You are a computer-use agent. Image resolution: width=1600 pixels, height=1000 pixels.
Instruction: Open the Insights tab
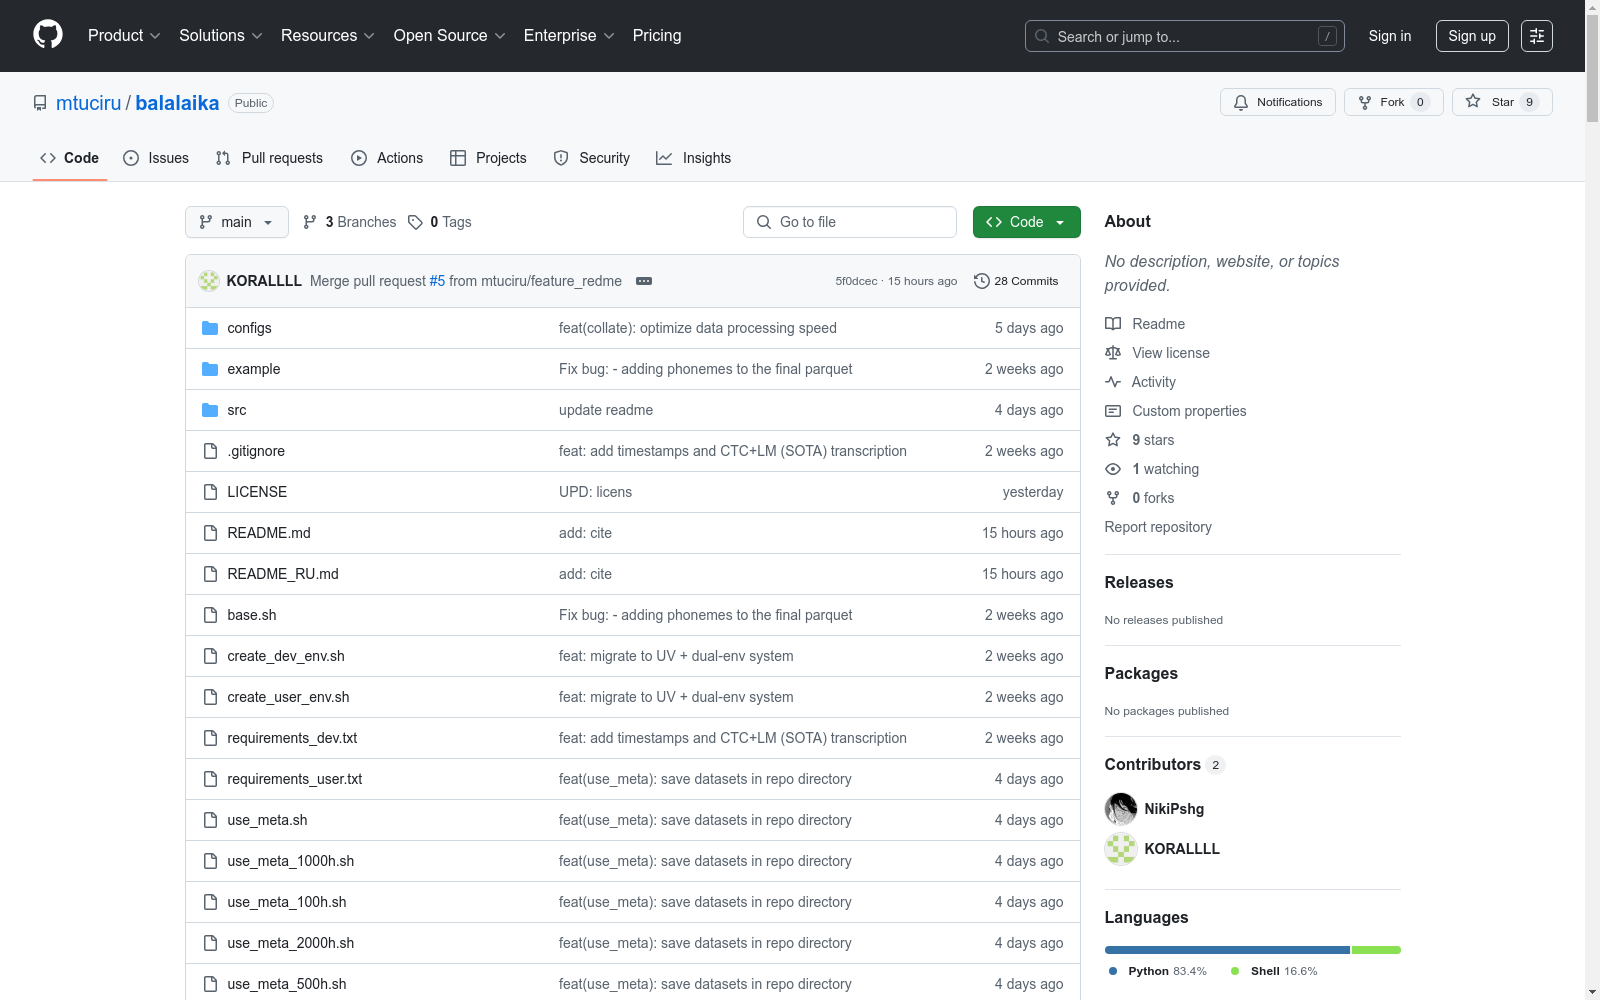pyautogui.click(x=693, y=158)
